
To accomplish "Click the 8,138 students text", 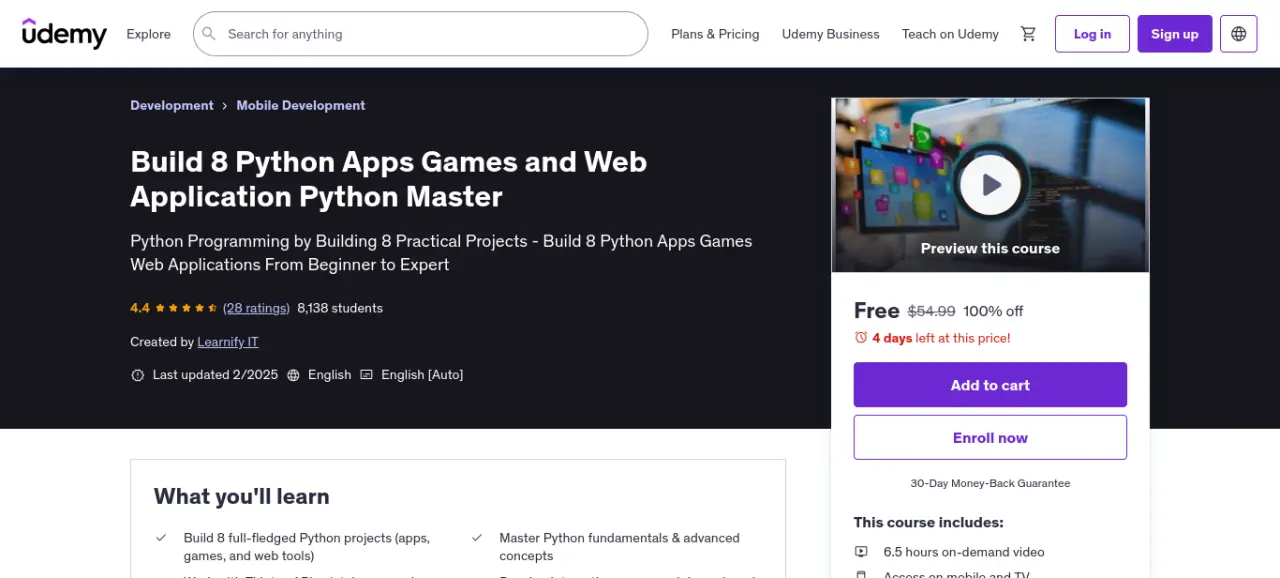I will pos(340,308).
